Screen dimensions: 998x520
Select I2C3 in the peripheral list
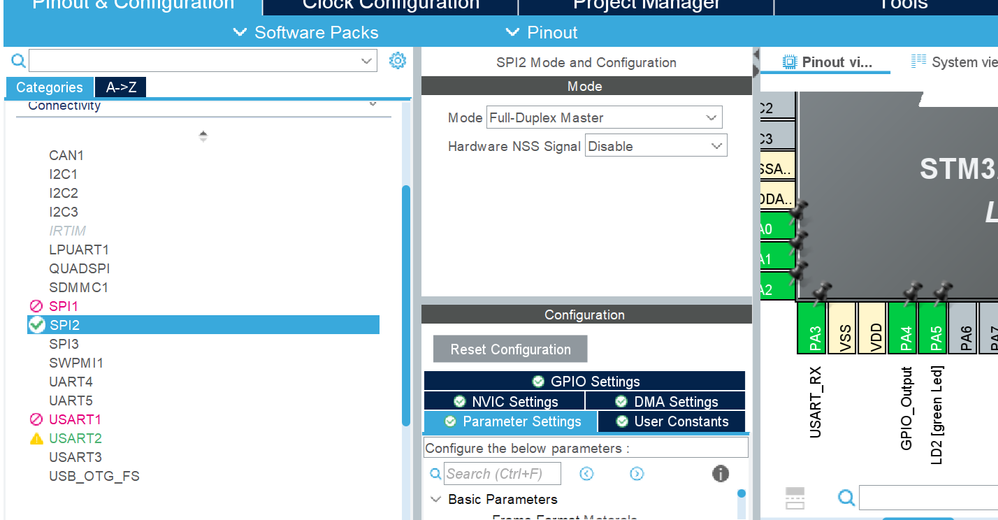[64, 212]
